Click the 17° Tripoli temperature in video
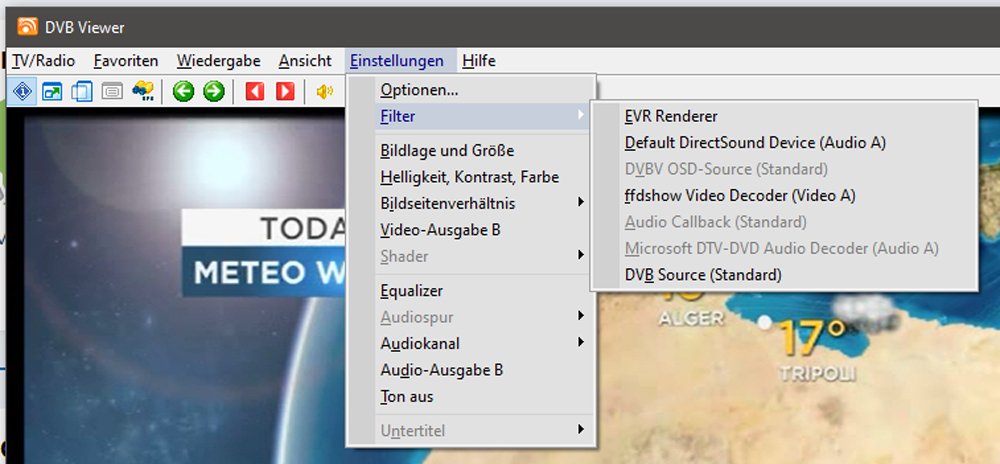Viewport: 1000px width, 464px height. [812, 338]
